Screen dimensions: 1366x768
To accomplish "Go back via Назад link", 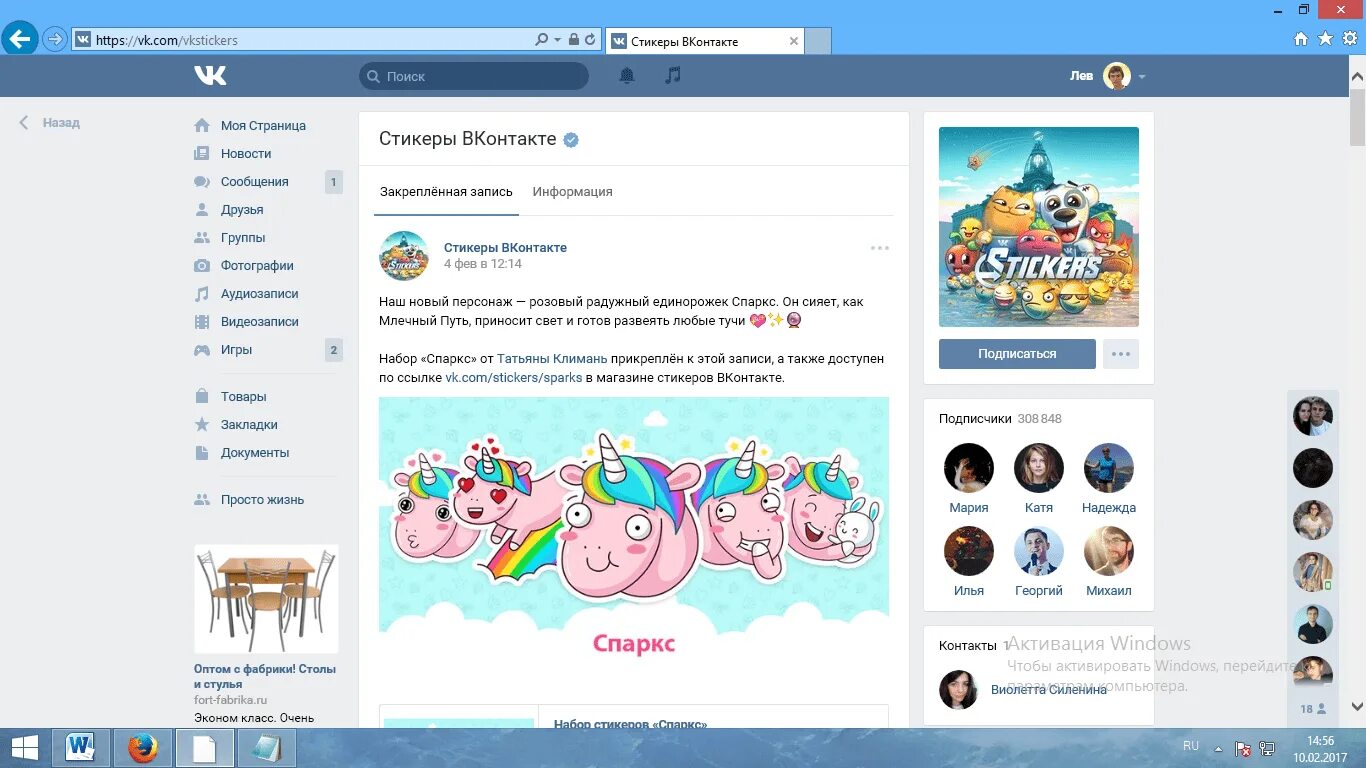I will tap(50, 123).
